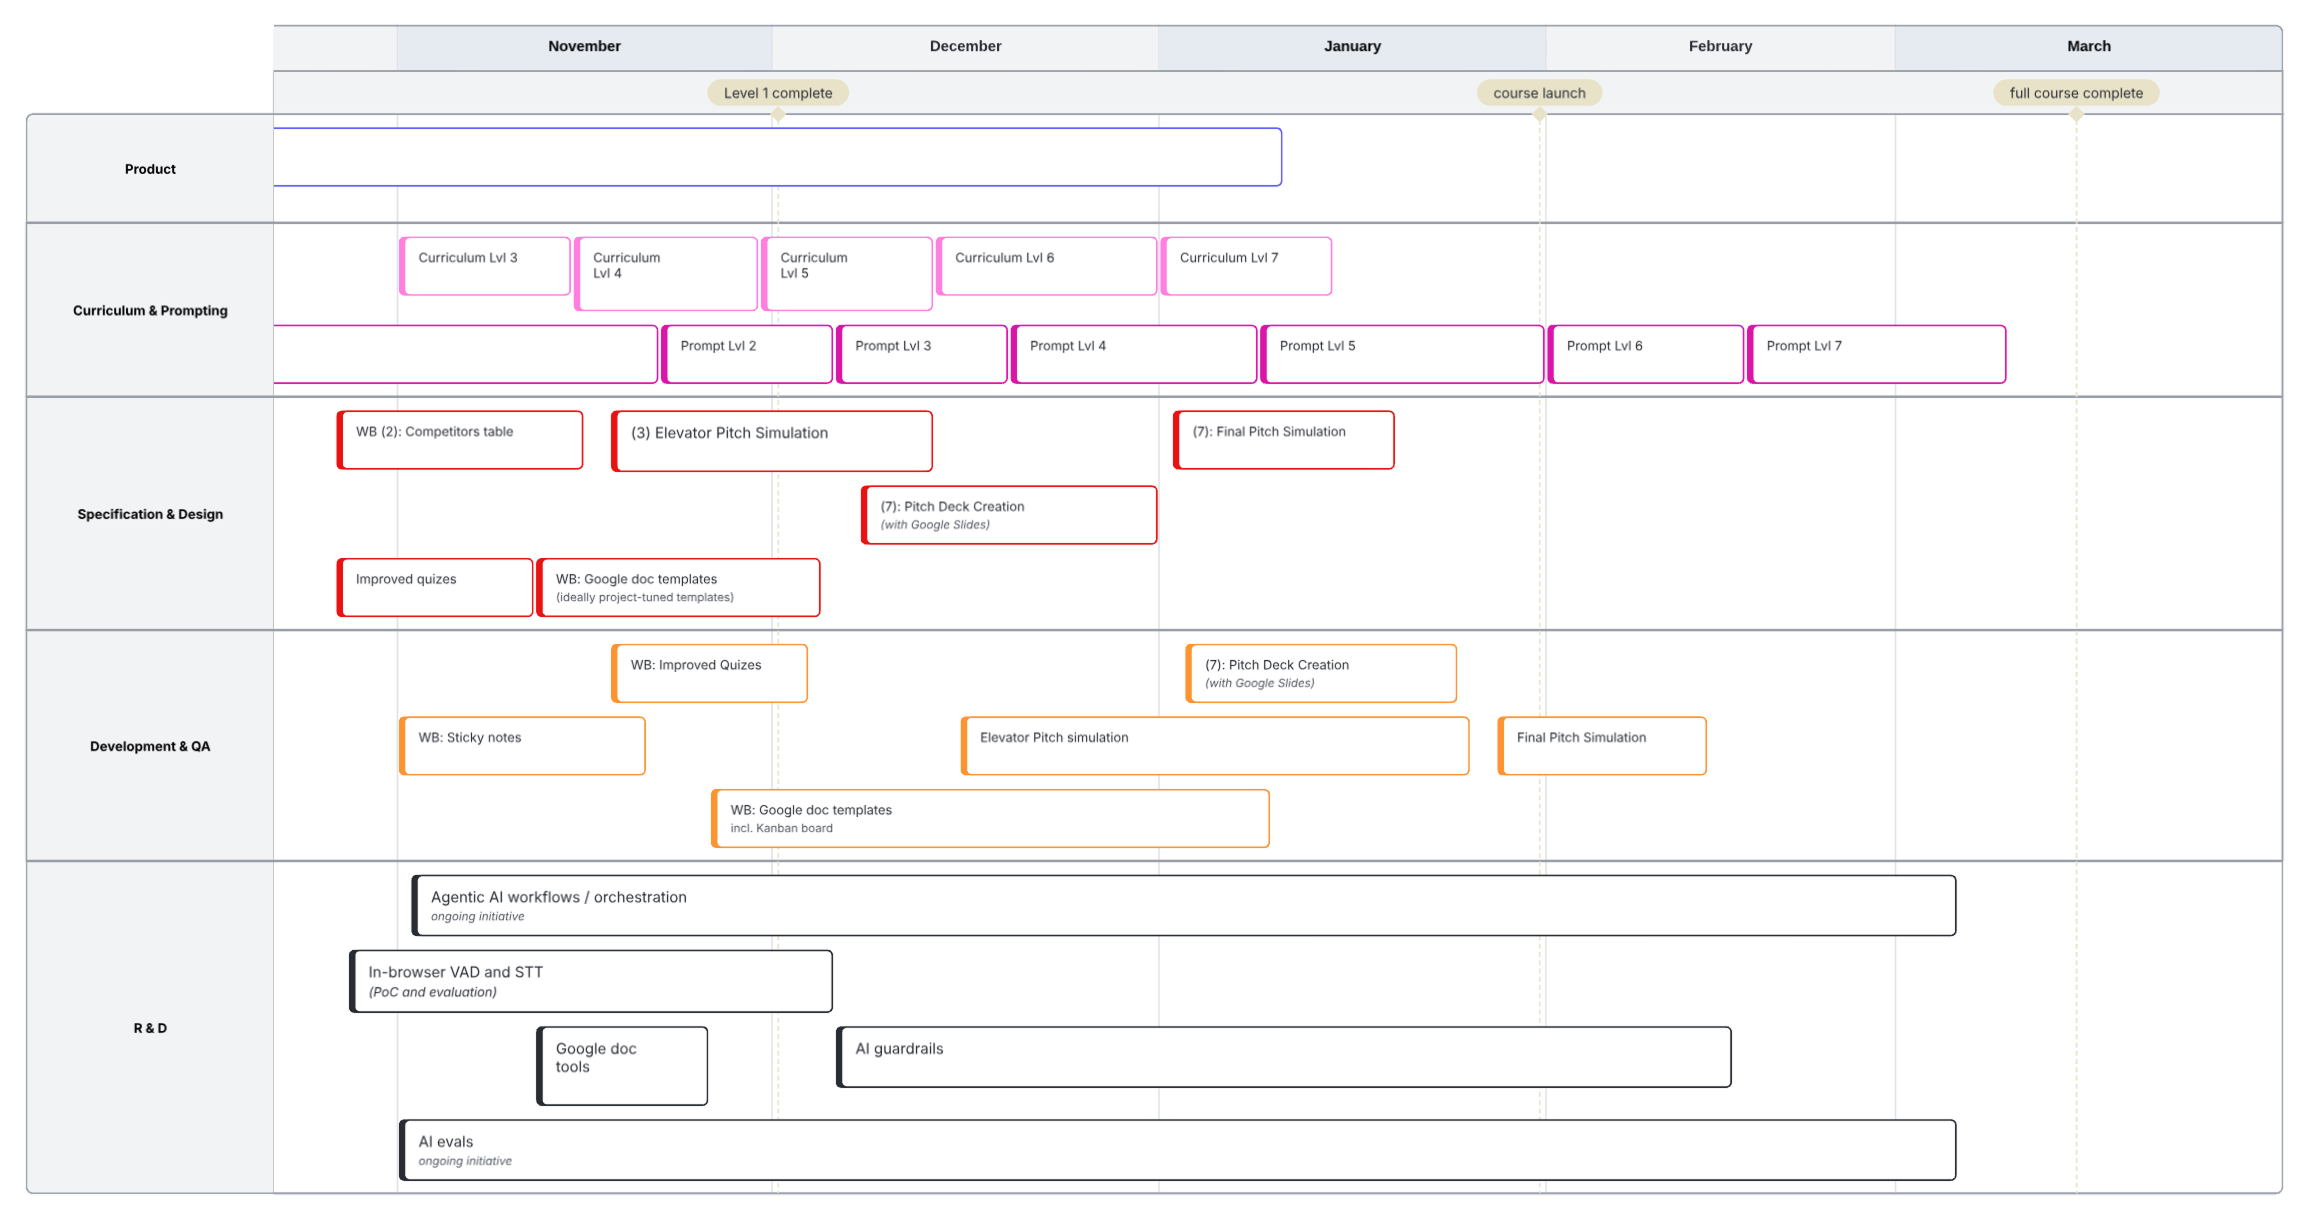Select the Prompt Lvl 6 card
2309x1219 pixels.
1646,354
